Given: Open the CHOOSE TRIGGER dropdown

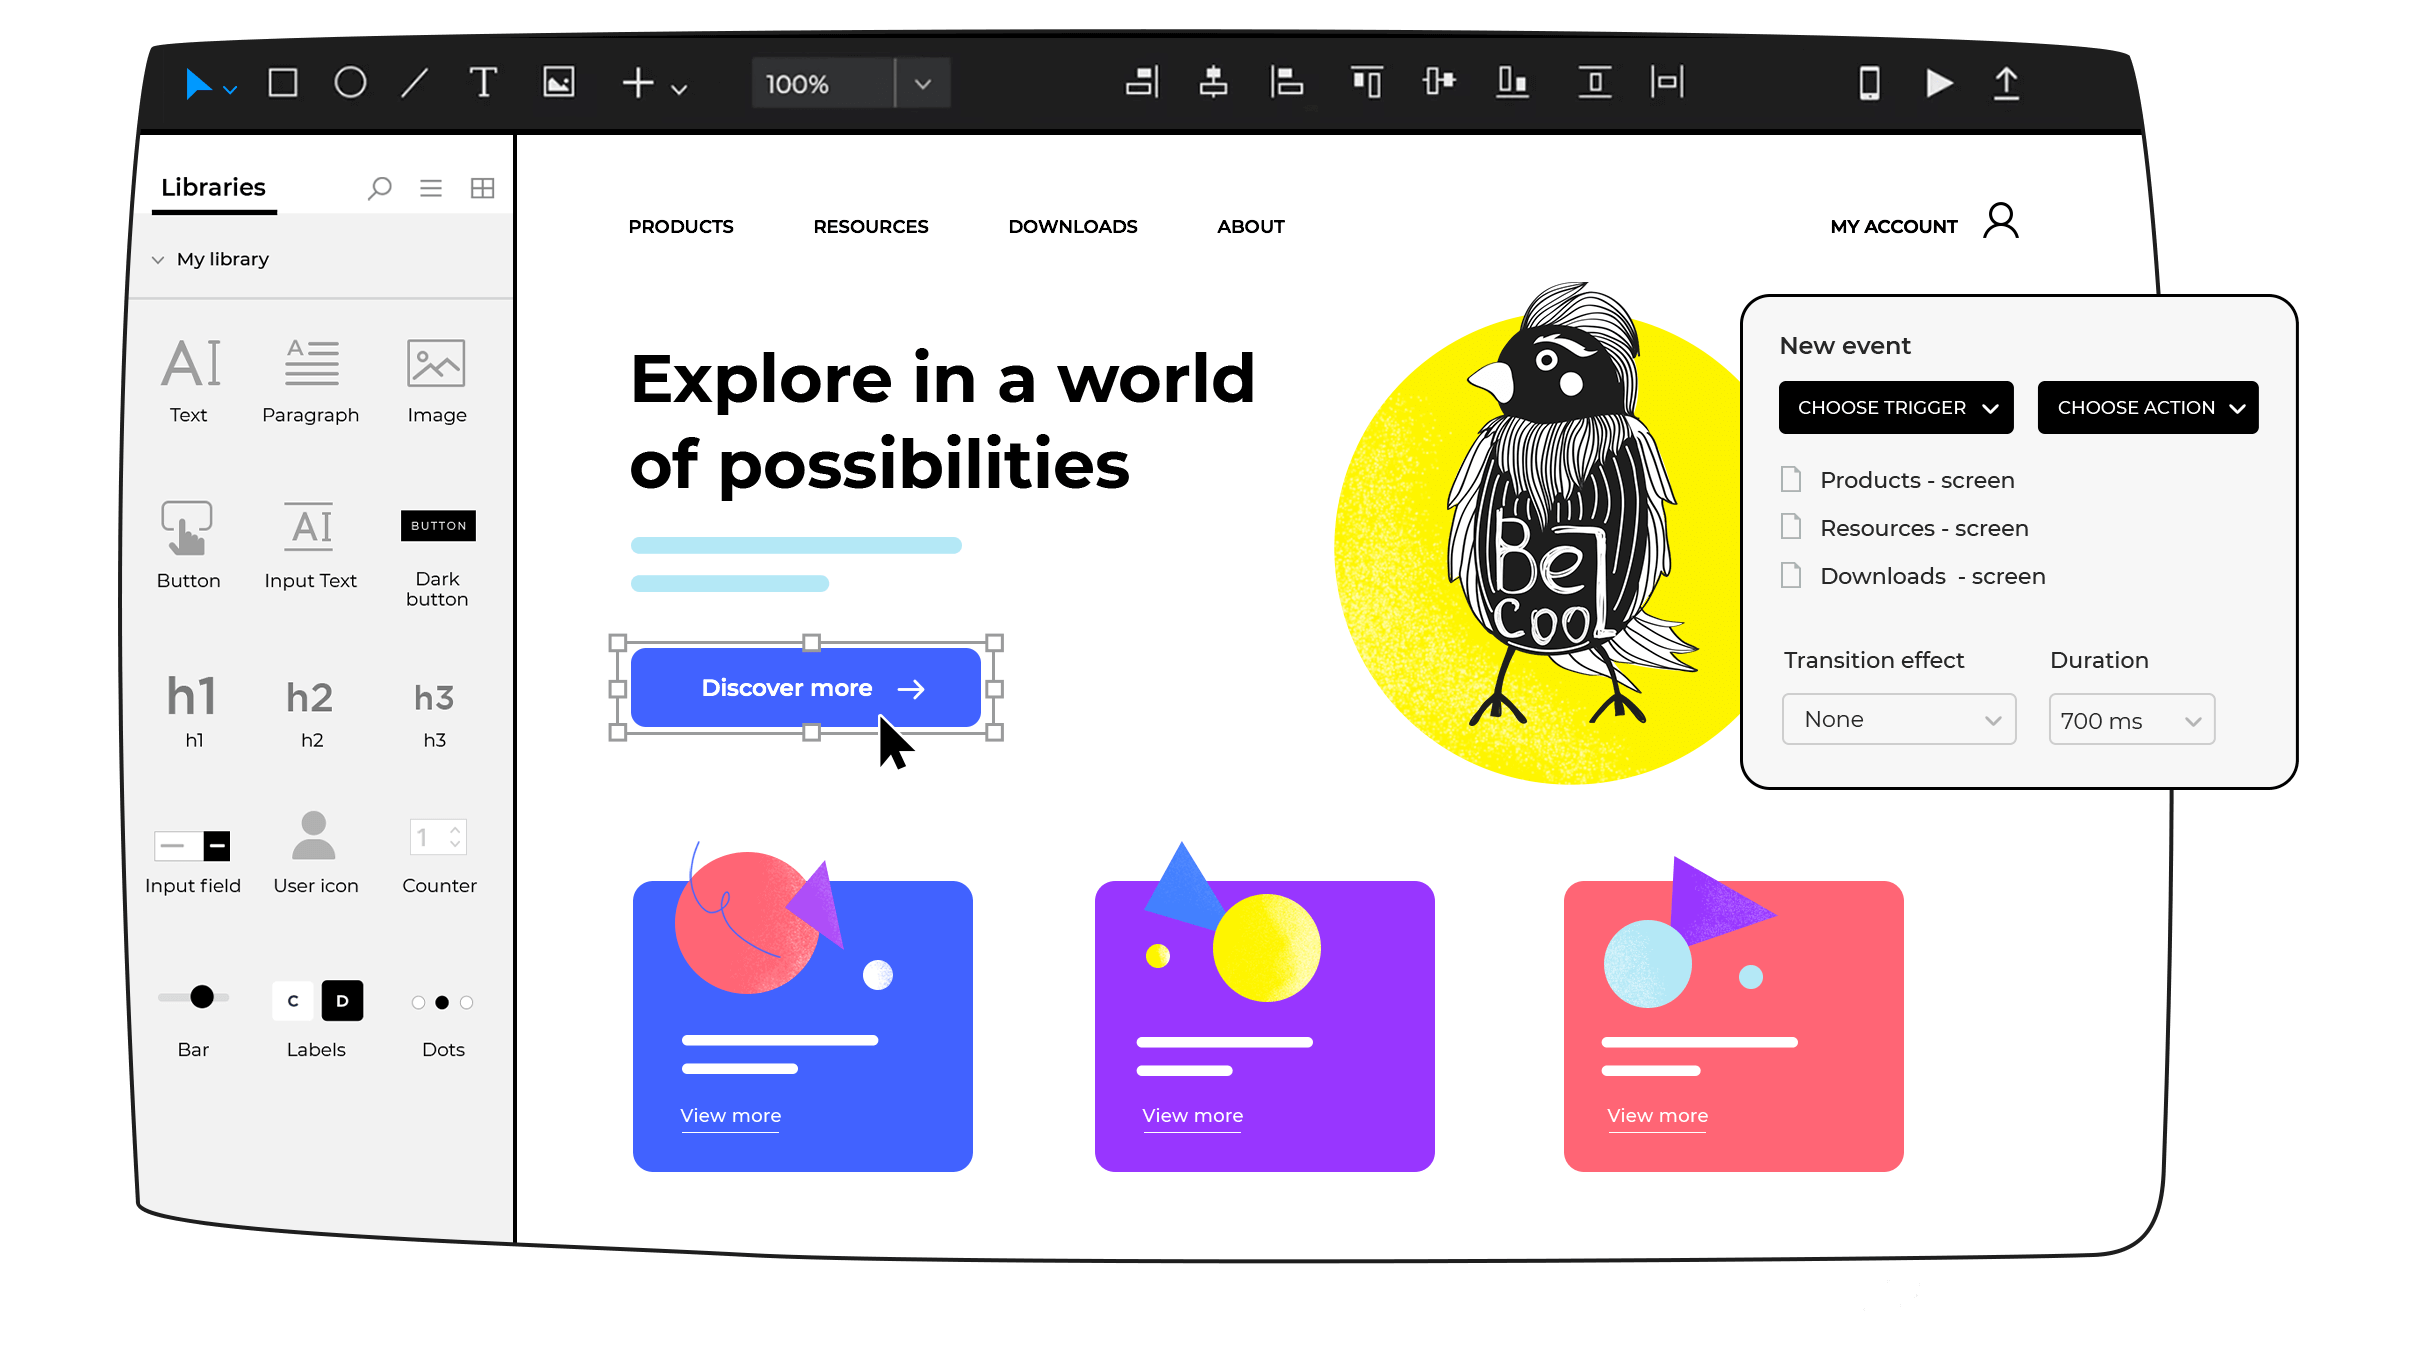Looking at the screenshot, I should point(1895,407).
